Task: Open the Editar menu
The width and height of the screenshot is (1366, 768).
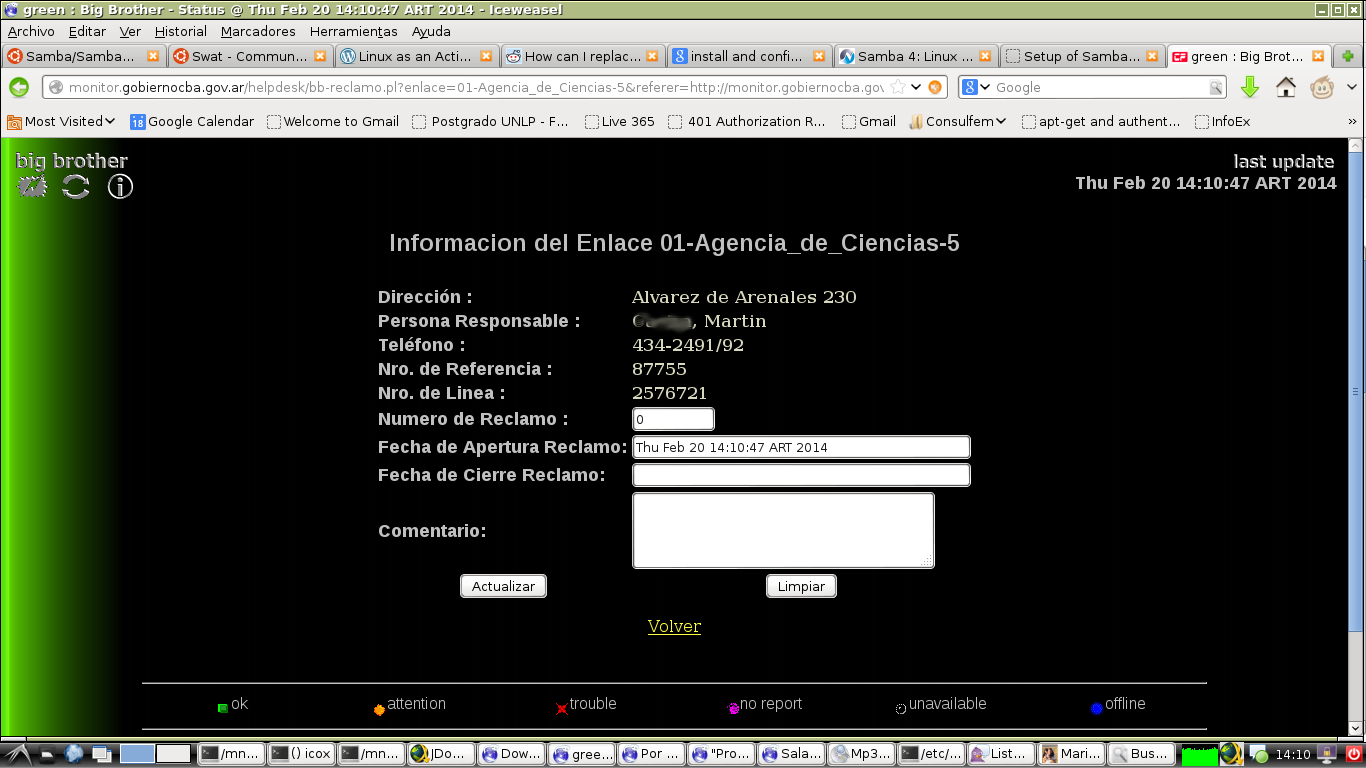Action: point(87,31)
